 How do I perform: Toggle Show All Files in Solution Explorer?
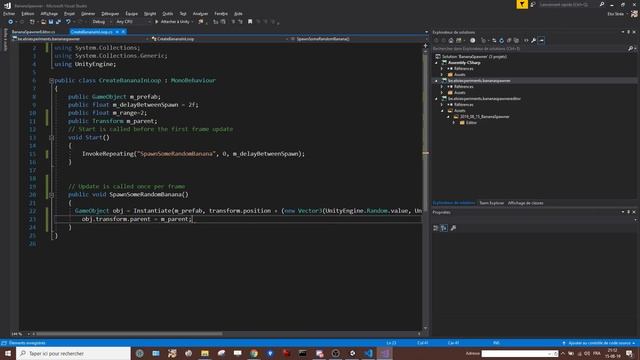[x=516, y=40]
